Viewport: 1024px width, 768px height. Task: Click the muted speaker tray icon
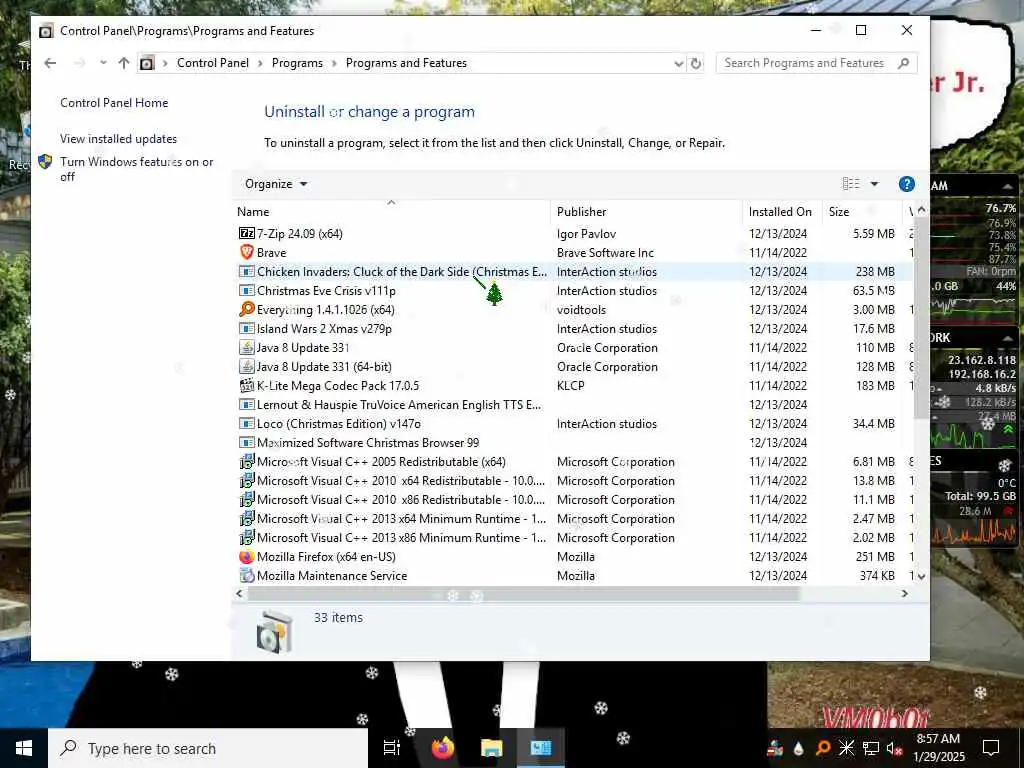coord(895,748)
